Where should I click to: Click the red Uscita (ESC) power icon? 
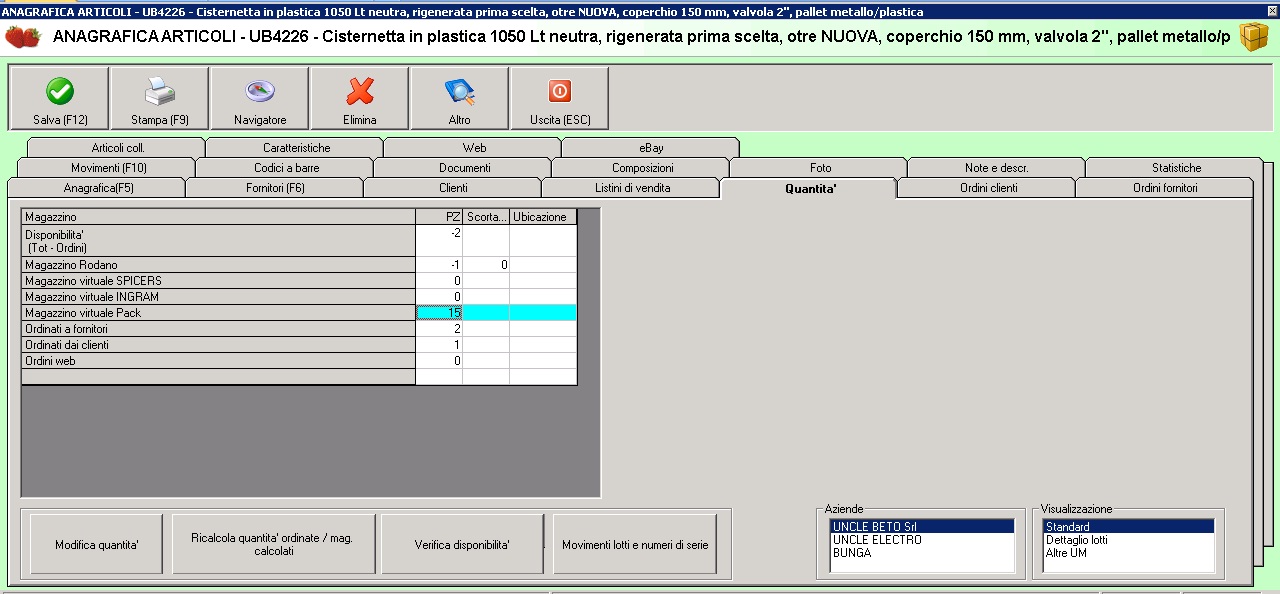coord(560,91)
